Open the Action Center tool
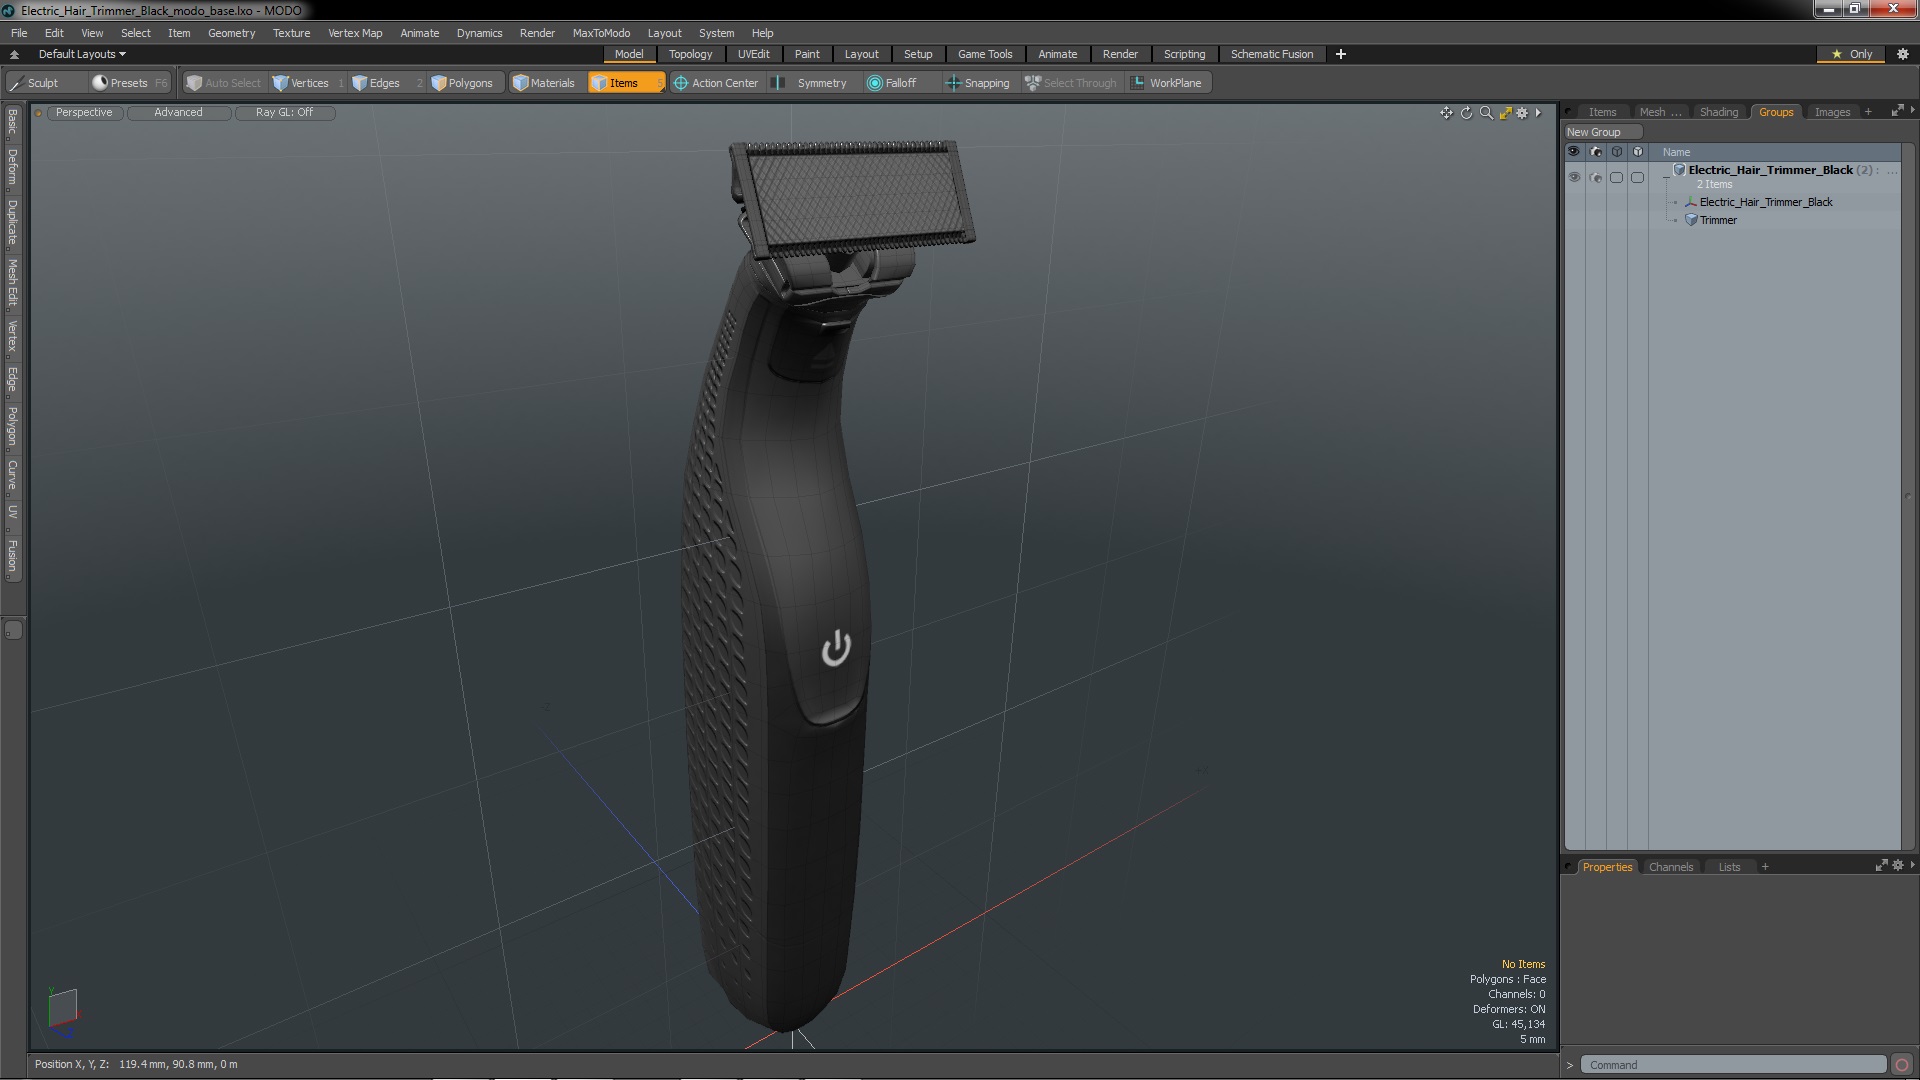 pos(716,83)
